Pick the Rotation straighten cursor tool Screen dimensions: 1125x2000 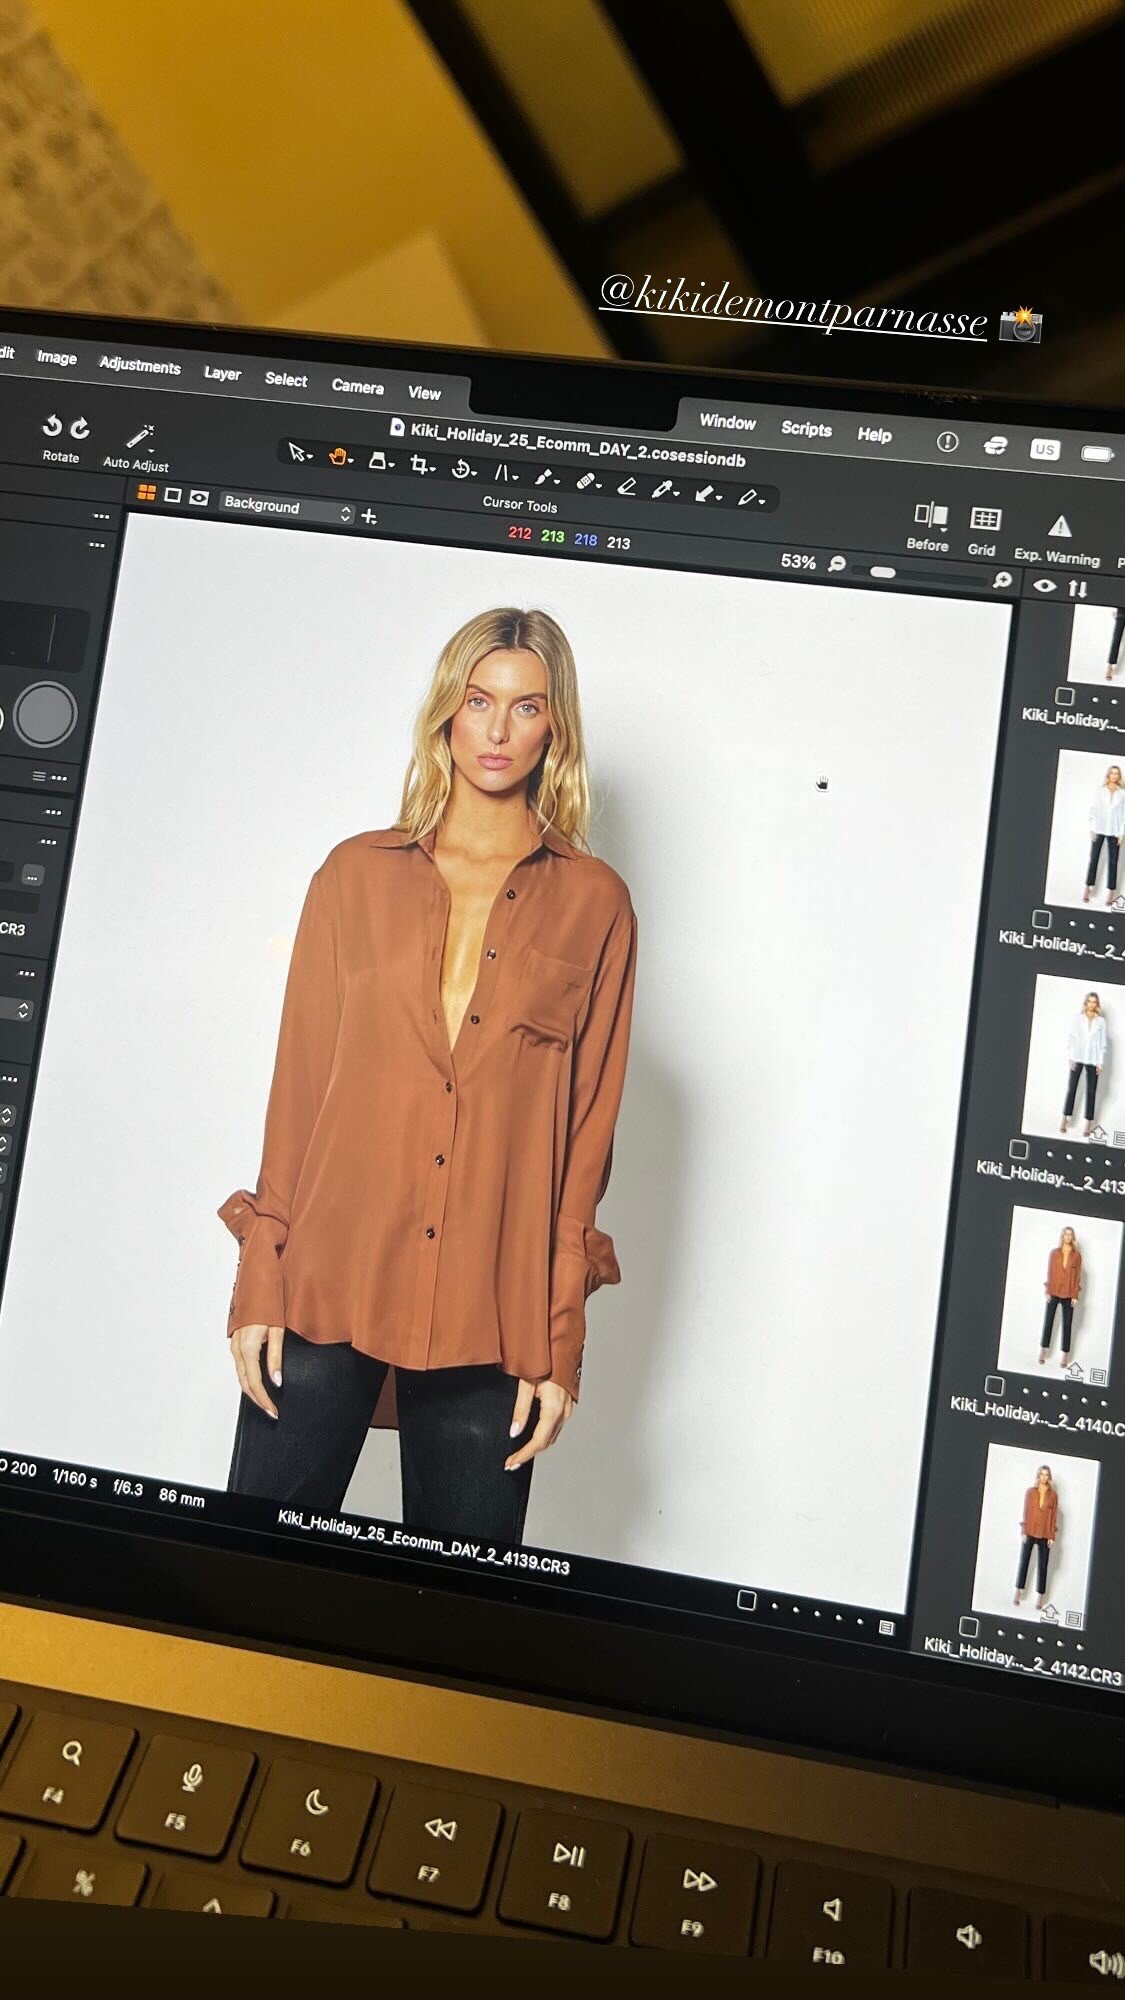tap(461, 468)
